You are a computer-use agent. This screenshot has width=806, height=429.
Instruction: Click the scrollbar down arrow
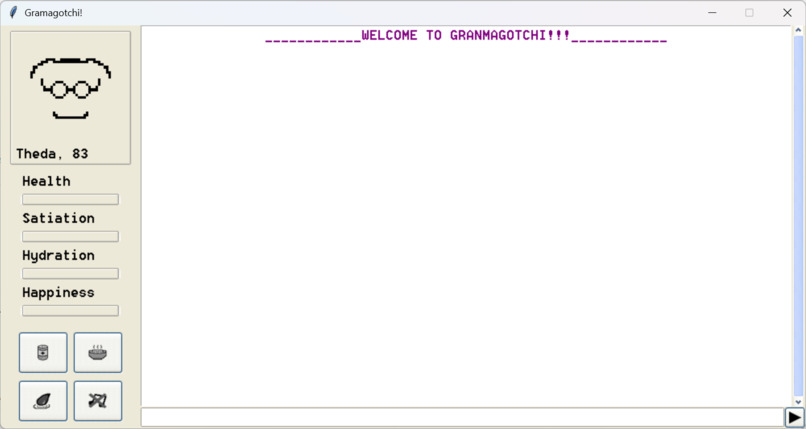click(x=798, y=402)
